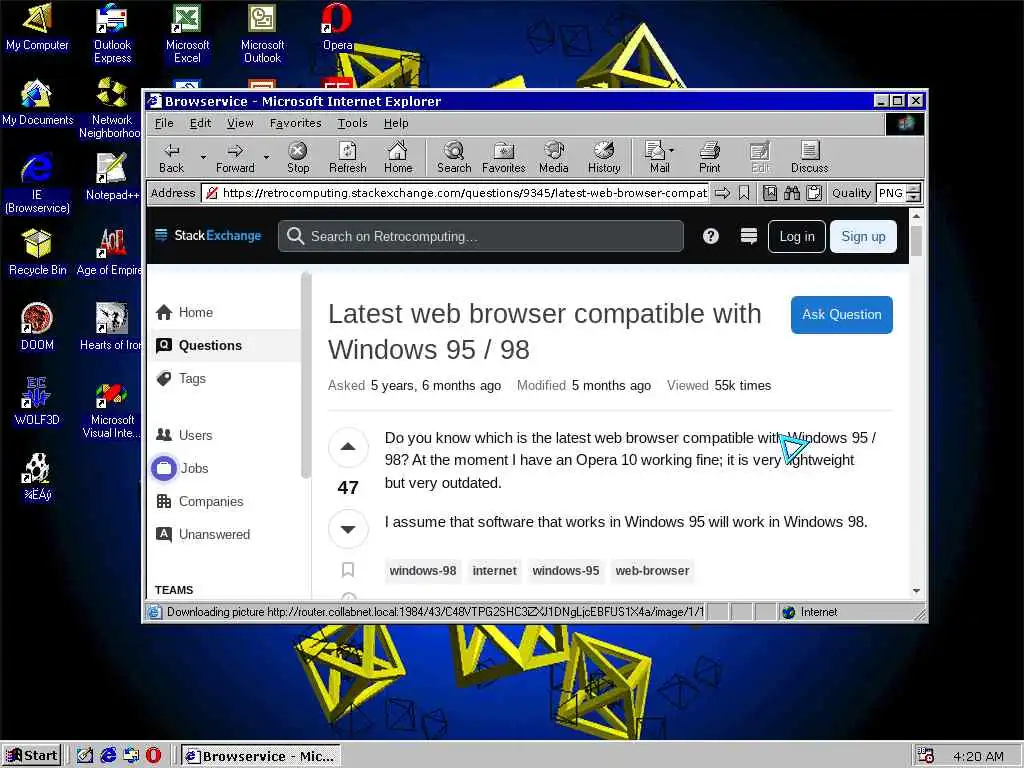Click the StackExchange logo
The width and height of the screenshot is (1024, 768).
208,235
